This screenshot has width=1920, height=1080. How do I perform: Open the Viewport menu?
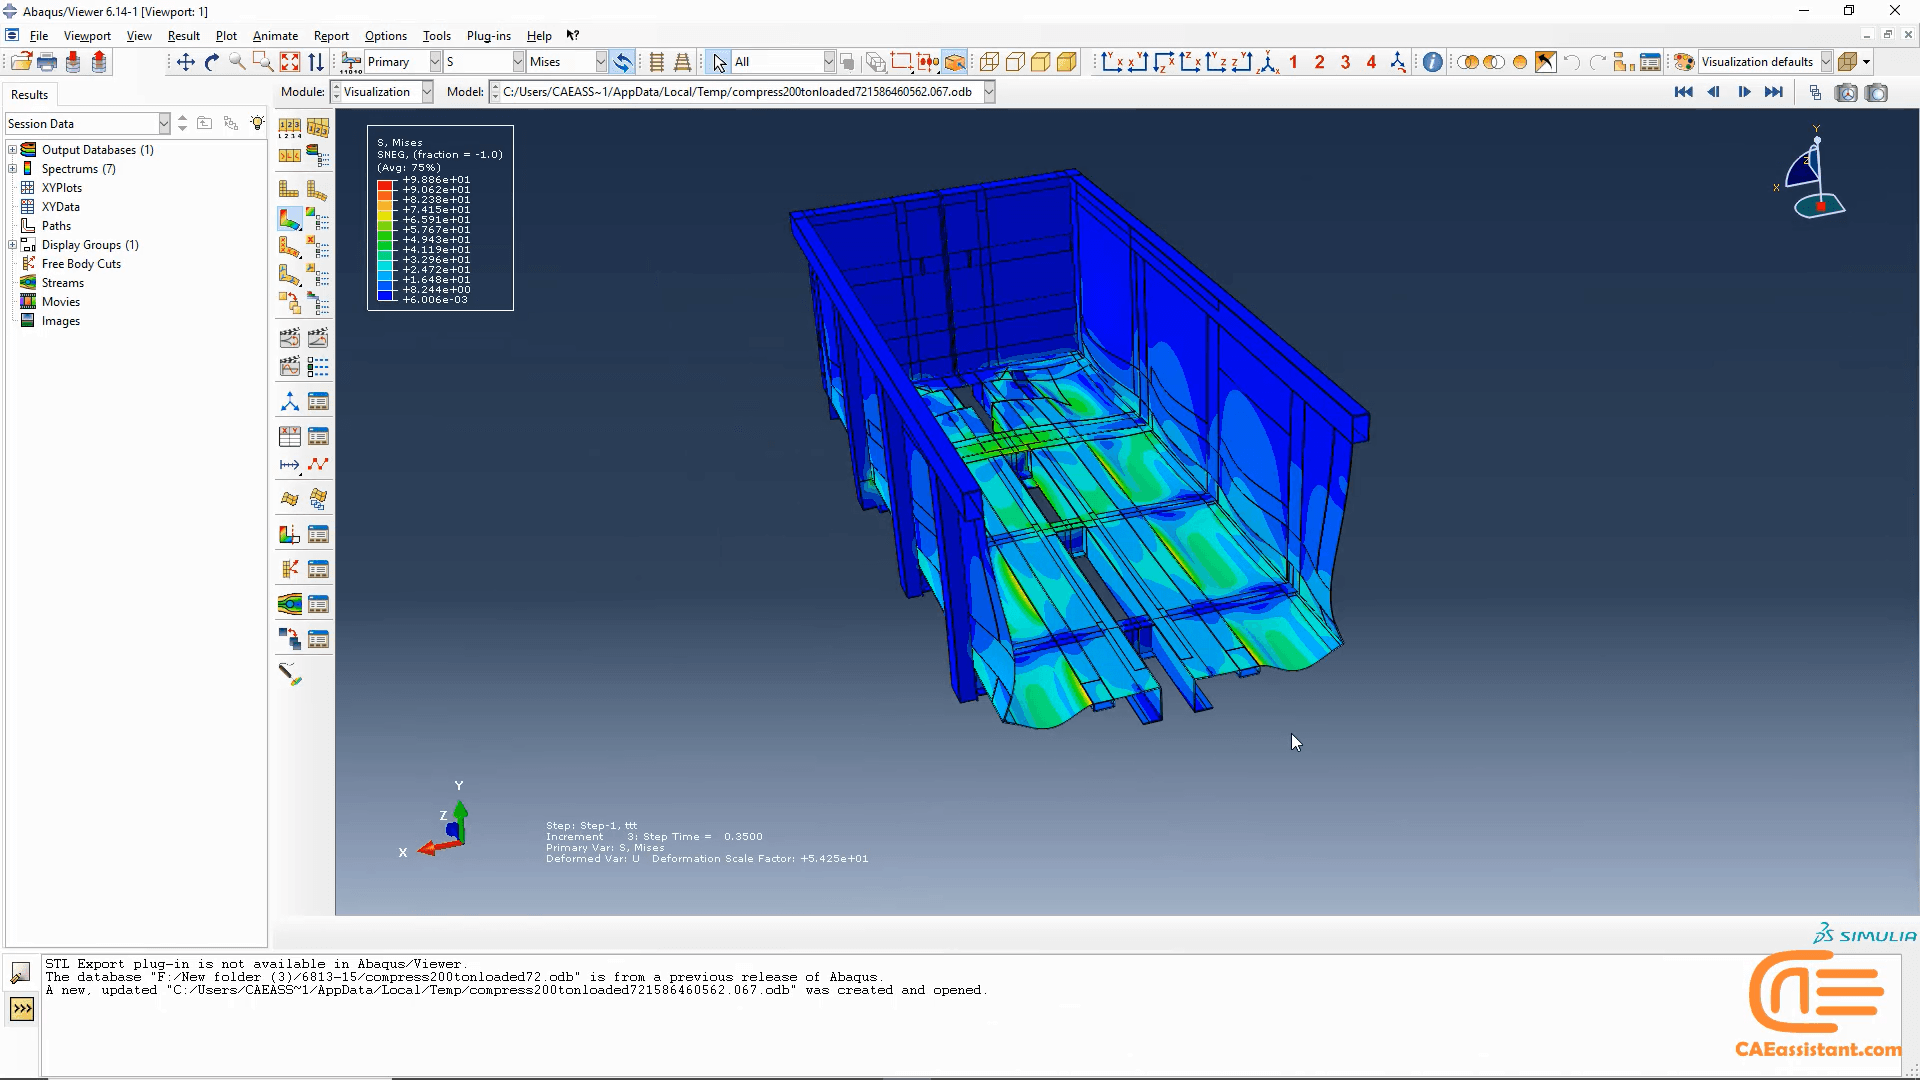pyautogui.click(x=87, y=36)
